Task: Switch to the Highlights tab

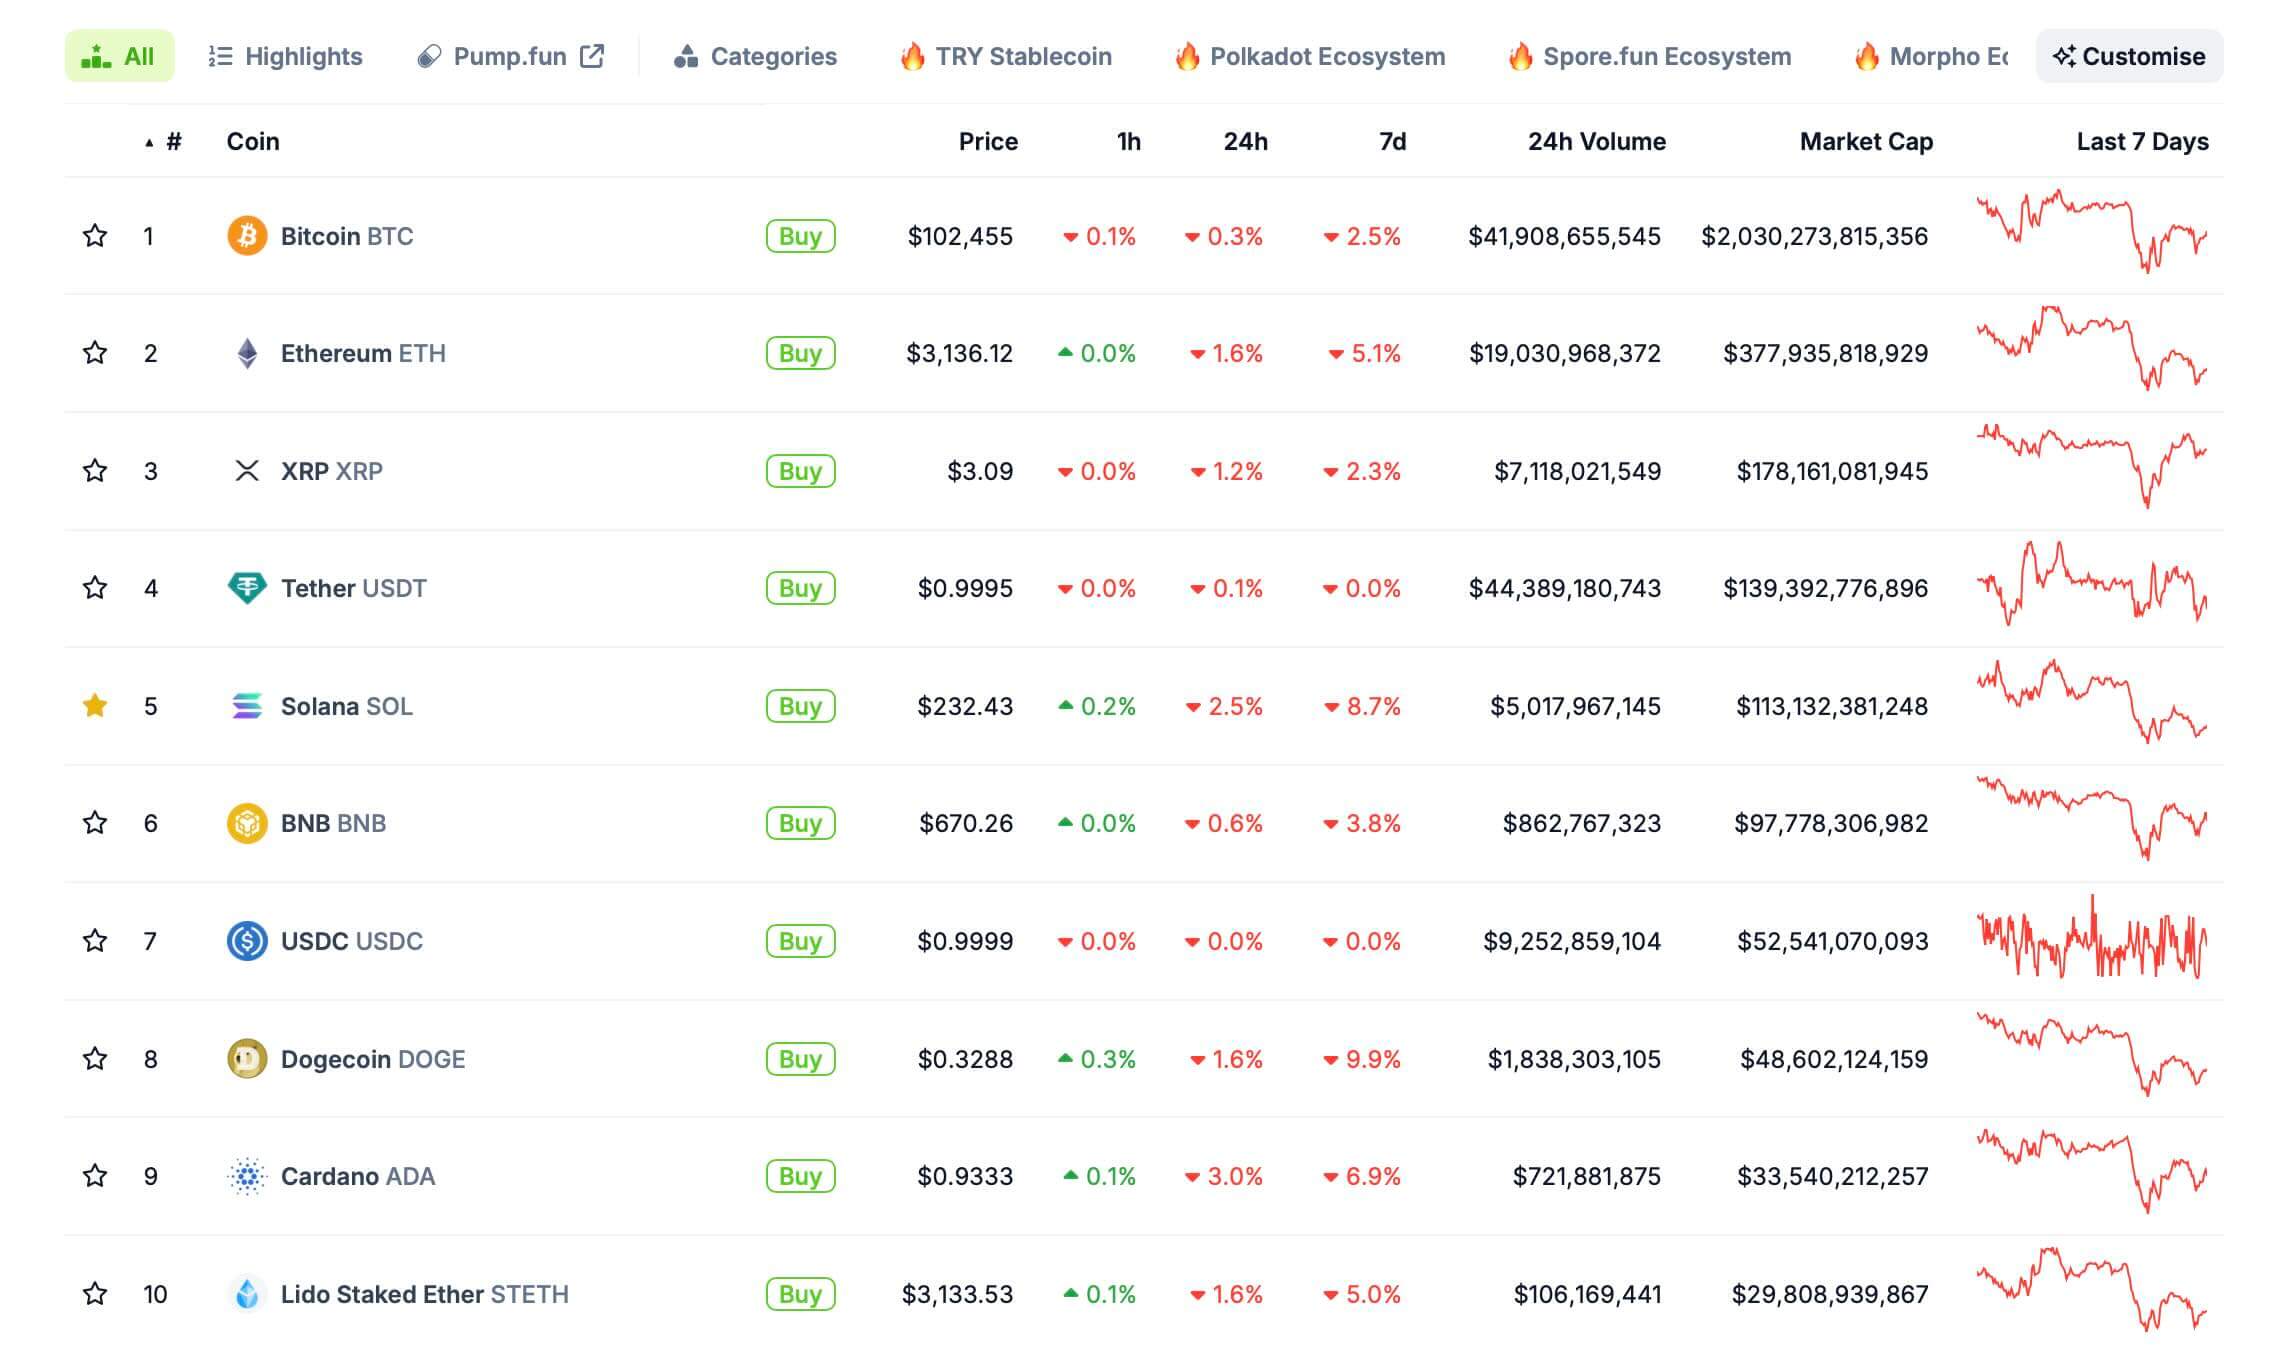Action: pyautogui.click(x=285, y=56)
